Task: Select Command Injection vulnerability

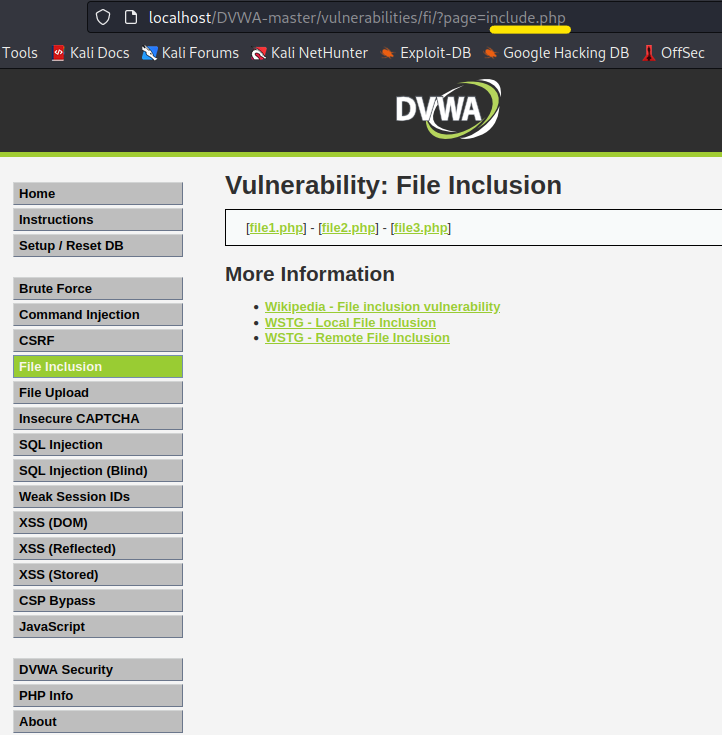Action: 98,315
